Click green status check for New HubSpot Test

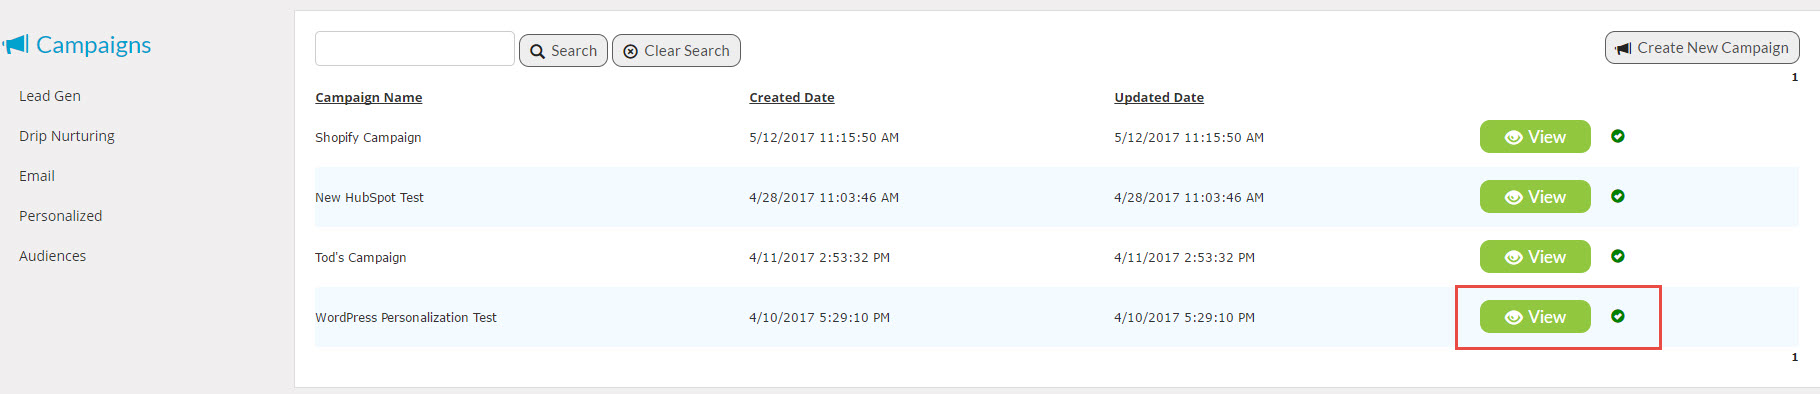pyautogui.click(x=1618, y=196)
